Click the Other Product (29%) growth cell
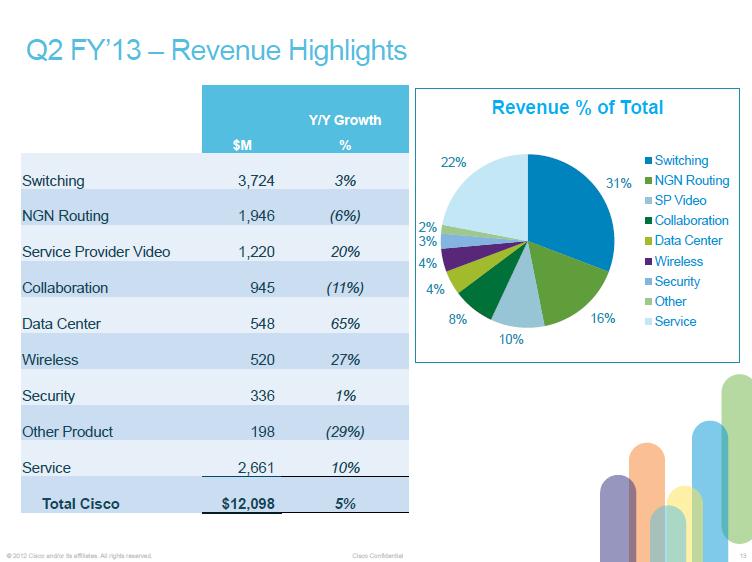Viewport: 752px width, 562px height. pyautogui.click(x=346, y=432)
